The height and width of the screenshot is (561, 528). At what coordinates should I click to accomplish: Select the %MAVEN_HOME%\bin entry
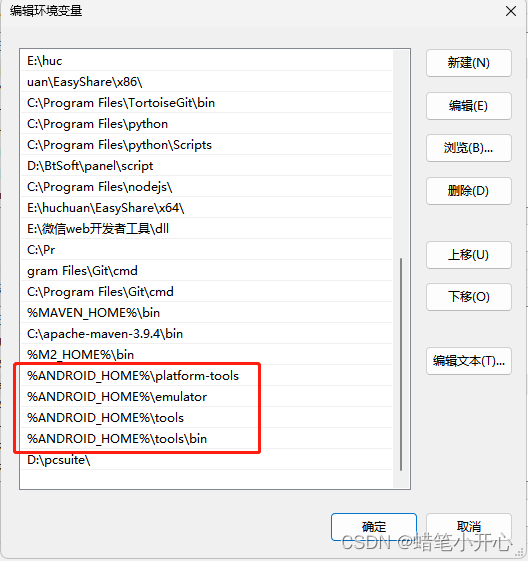click(x=207, y=313)
